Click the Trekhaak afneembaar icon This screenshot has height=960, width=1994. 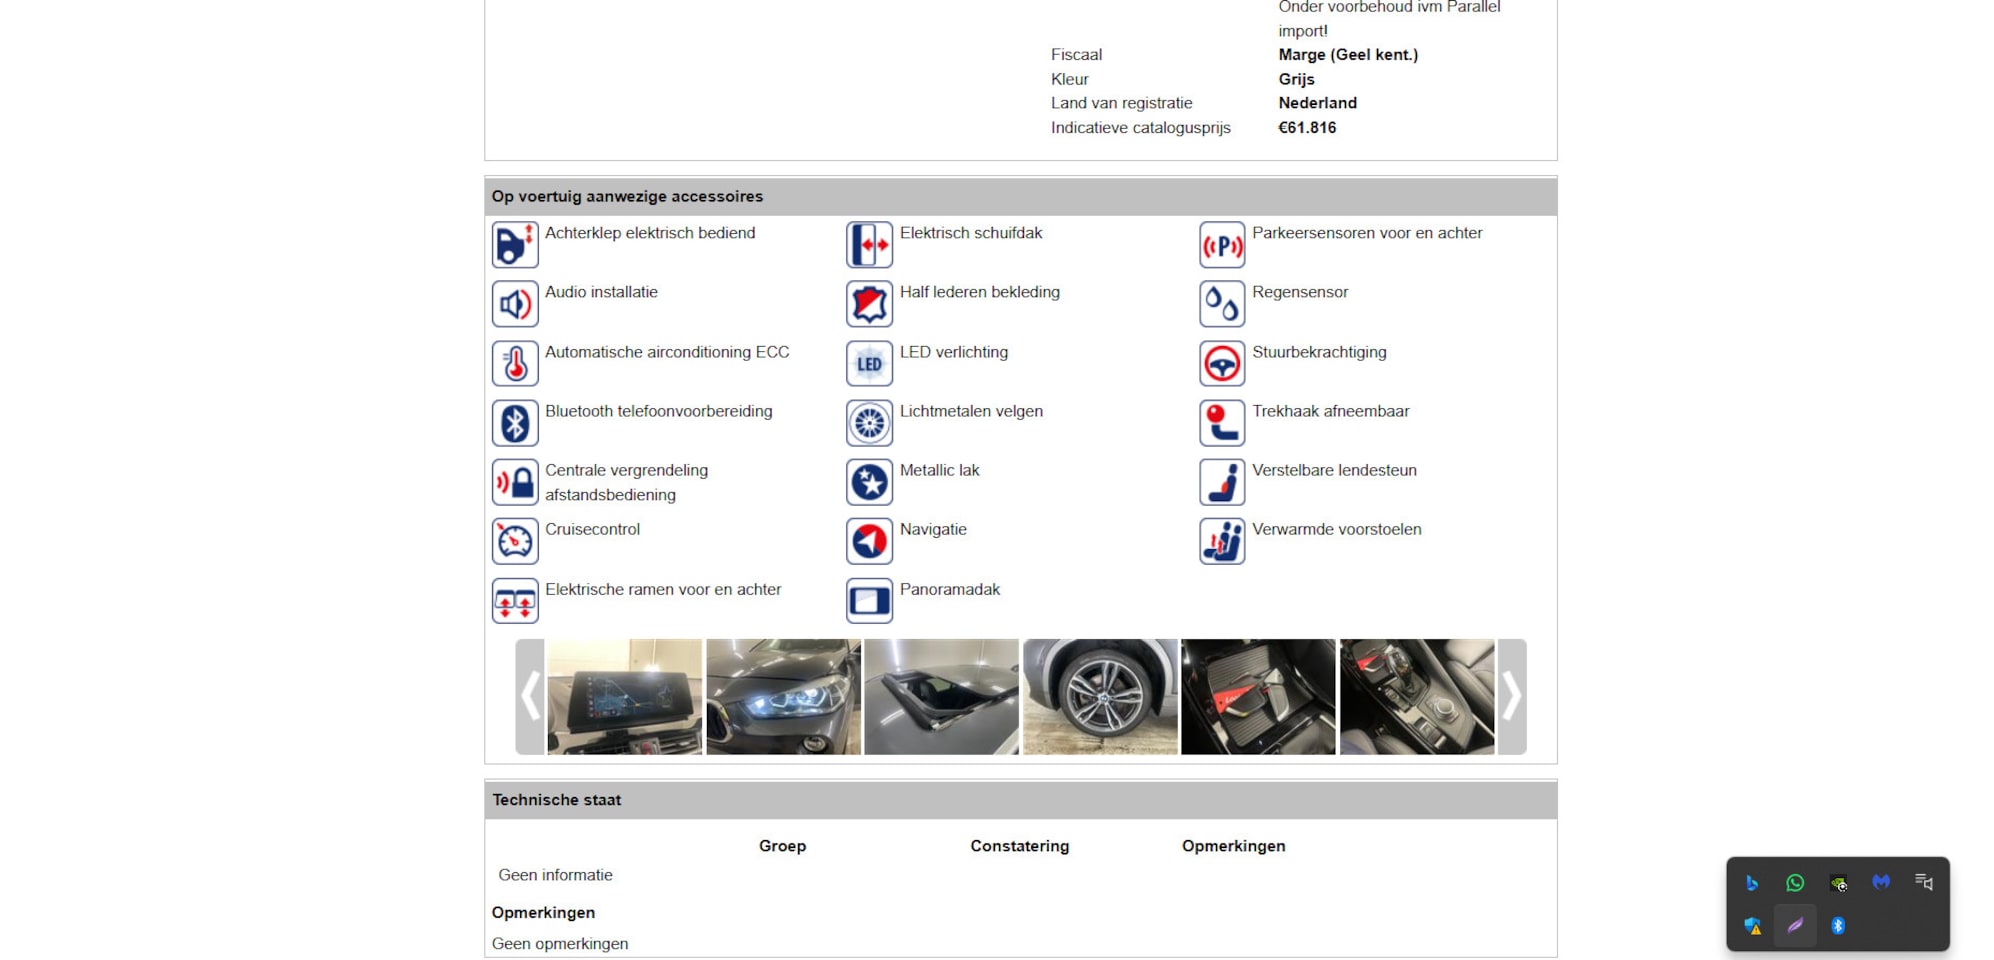[1222, 423]
